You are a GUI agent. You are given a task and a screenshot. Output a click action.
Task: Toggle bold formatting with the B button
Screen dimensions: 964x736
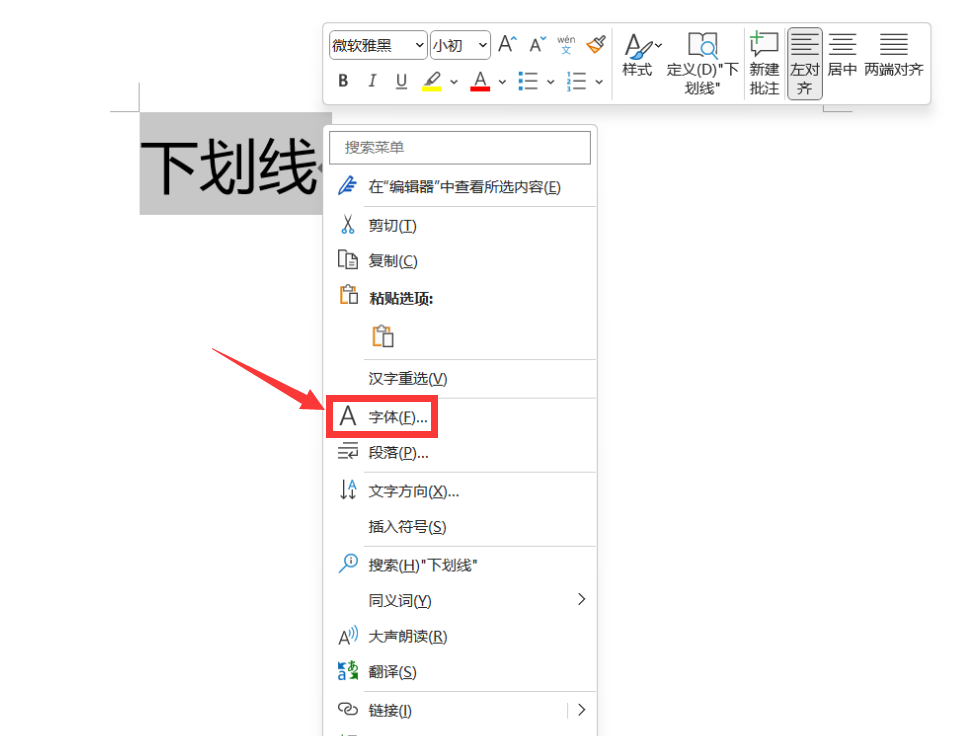coord(343,81)
